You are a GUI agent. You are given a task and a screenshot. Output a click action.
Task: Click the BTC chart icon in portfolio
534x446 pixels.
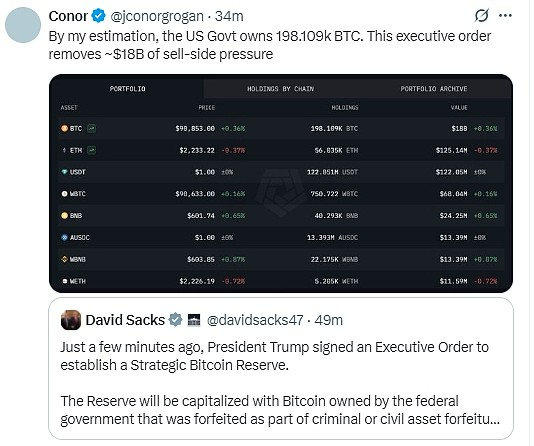pyautogui.click(x=91, y=128)
